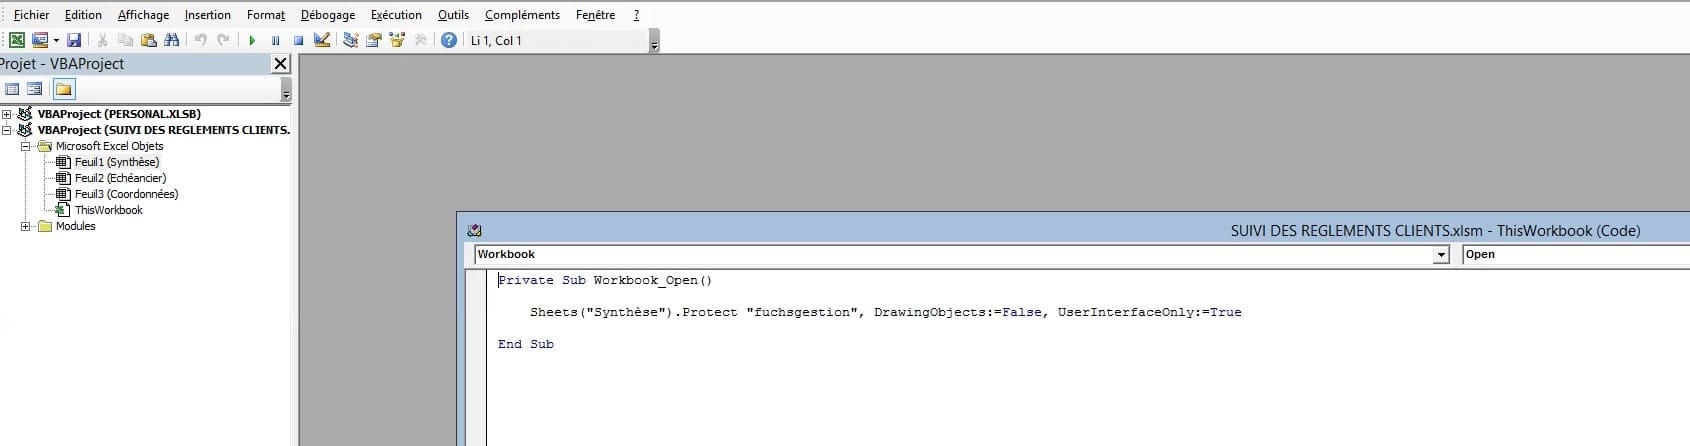Select Feuil2 (Echéancier) in the tree
1690x446 pixels.
click(x=120, y=178)
